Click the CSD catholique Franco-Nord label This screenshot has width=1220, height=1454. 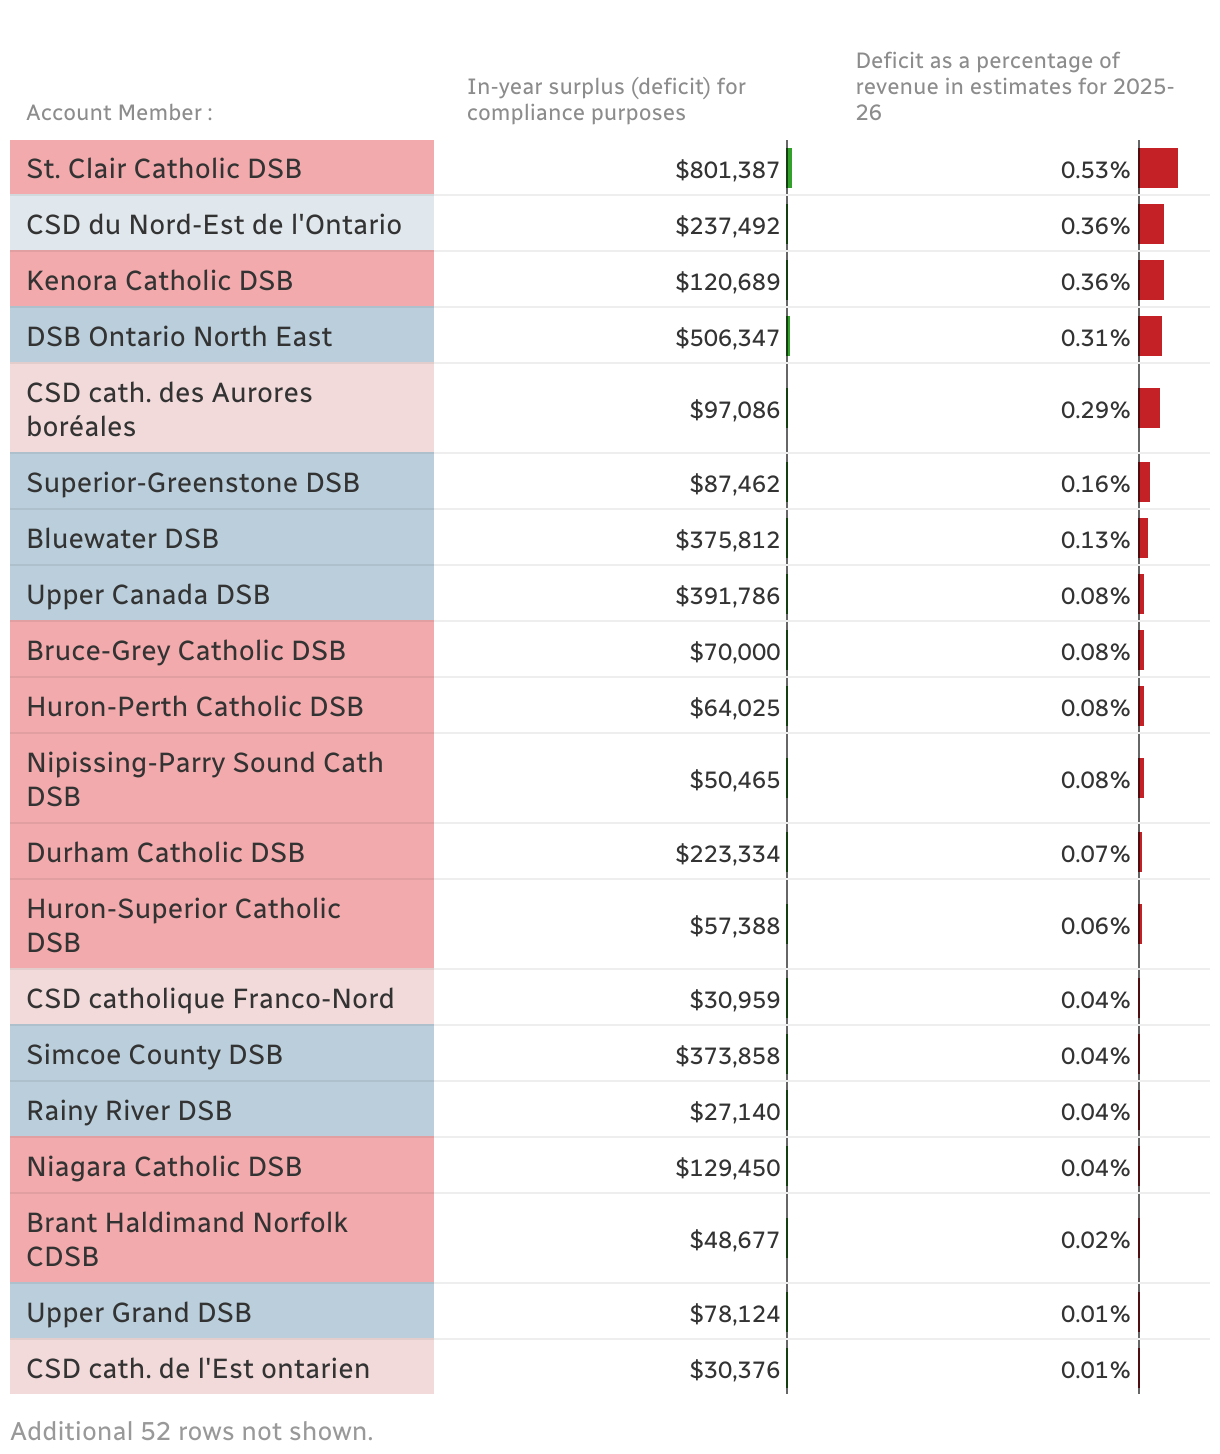click(210, 998)
